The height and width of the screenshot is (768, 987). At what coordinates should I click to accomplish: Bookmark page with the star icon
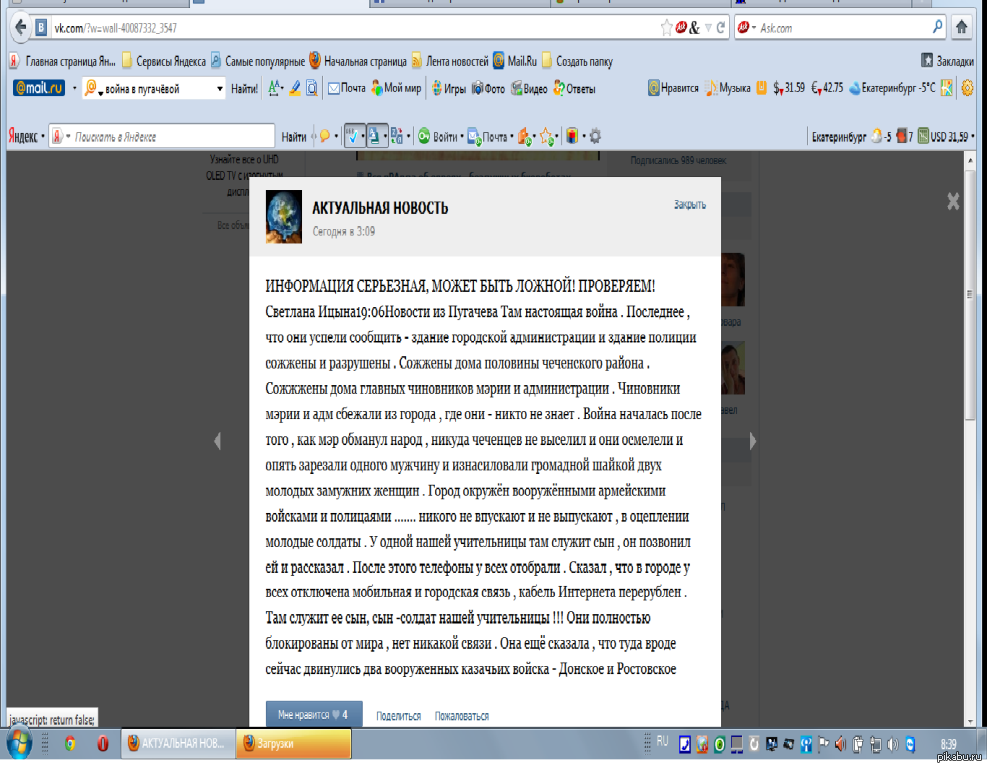click(x=667, y=28)
